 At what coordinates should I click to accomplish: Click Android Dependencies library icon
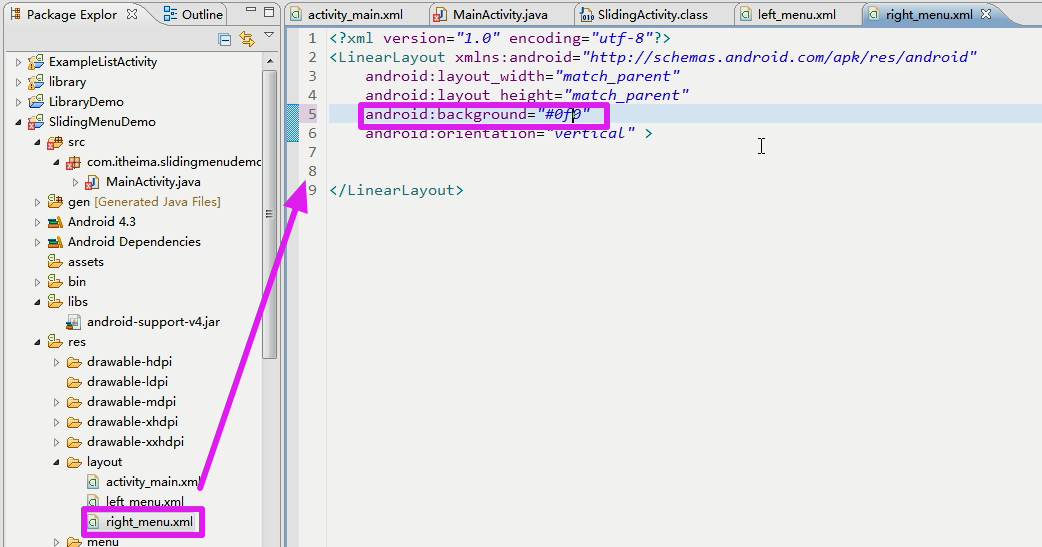tap(54, 242)
